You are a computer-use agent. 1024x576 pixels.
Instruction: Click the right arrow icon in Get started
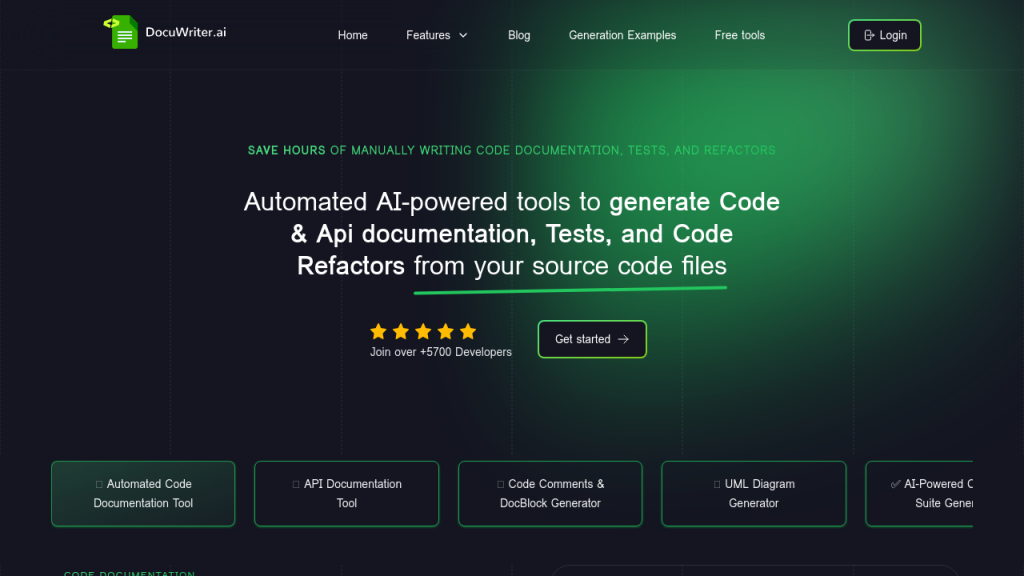click(x=624, y=339)
